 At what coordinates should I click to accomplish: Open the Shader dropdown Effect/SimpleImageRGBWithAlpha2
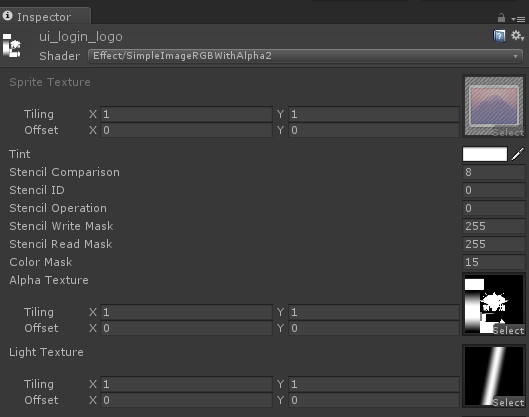(305, 56)
